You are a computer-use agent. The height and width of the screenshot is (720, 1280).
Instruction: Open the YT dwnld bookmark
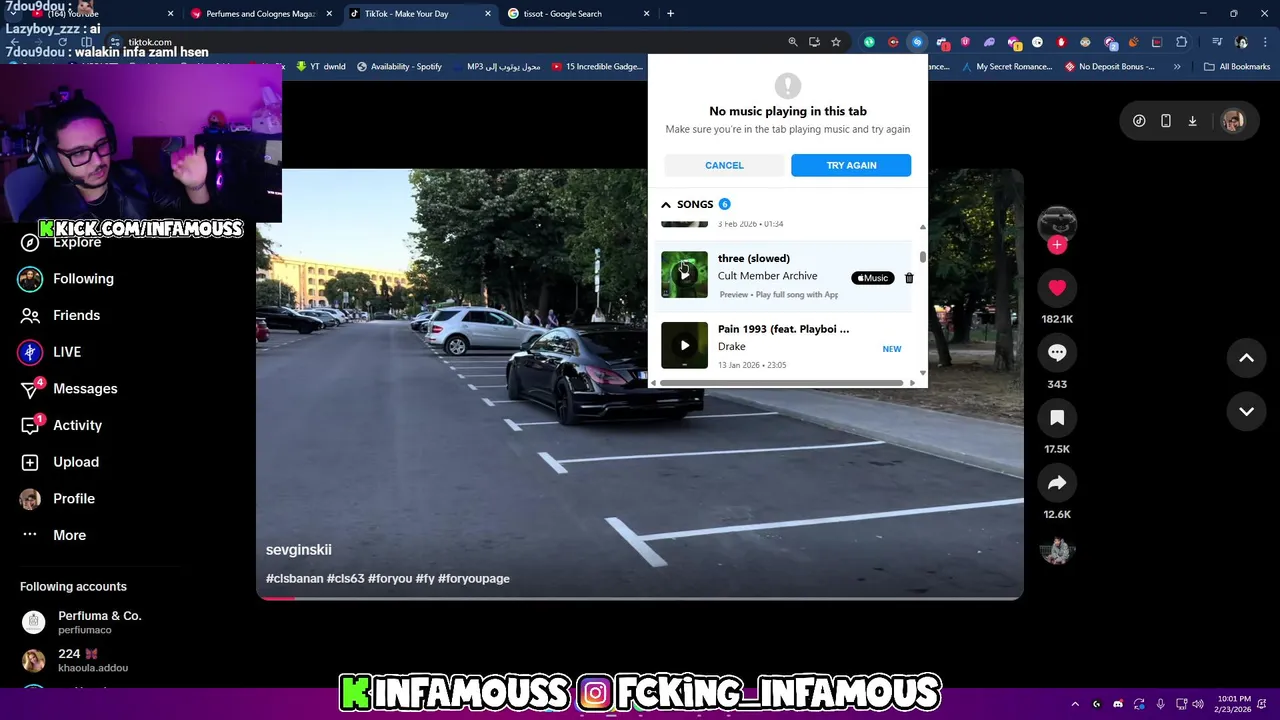click(320, 67)
